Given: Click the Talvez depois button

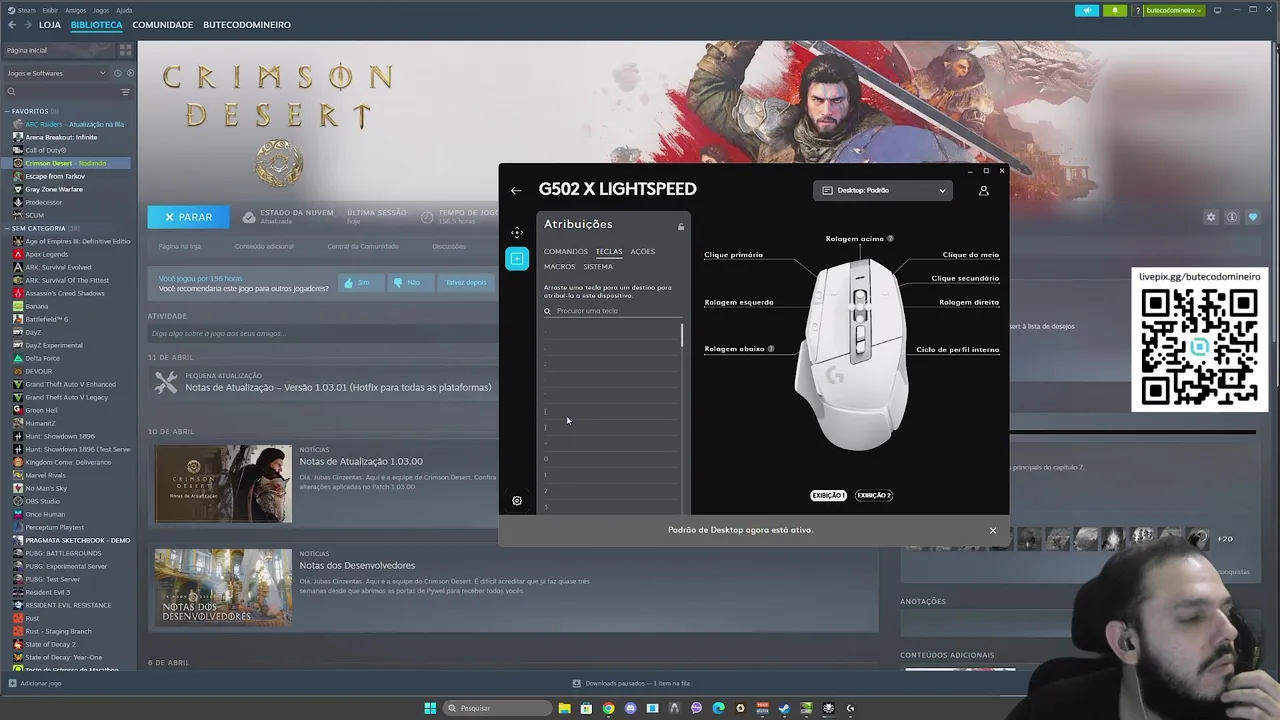Looking at the screenshot, I should (x=466, y=283).
